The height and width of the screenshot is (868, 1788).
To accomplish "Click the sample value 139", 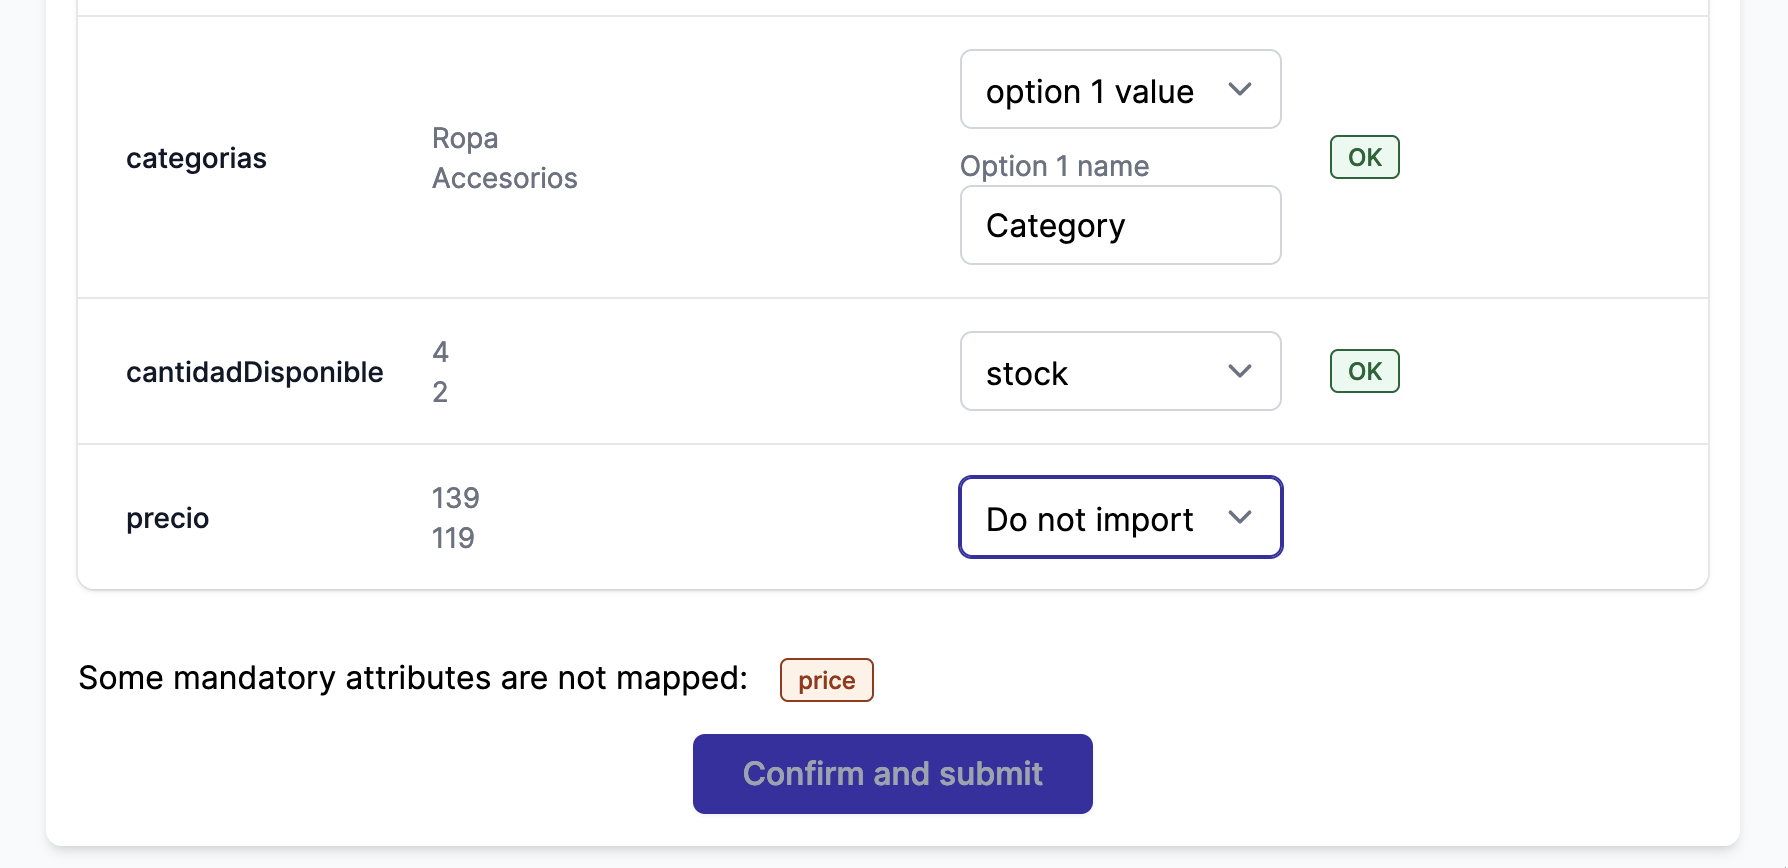I will pos(455,498).
